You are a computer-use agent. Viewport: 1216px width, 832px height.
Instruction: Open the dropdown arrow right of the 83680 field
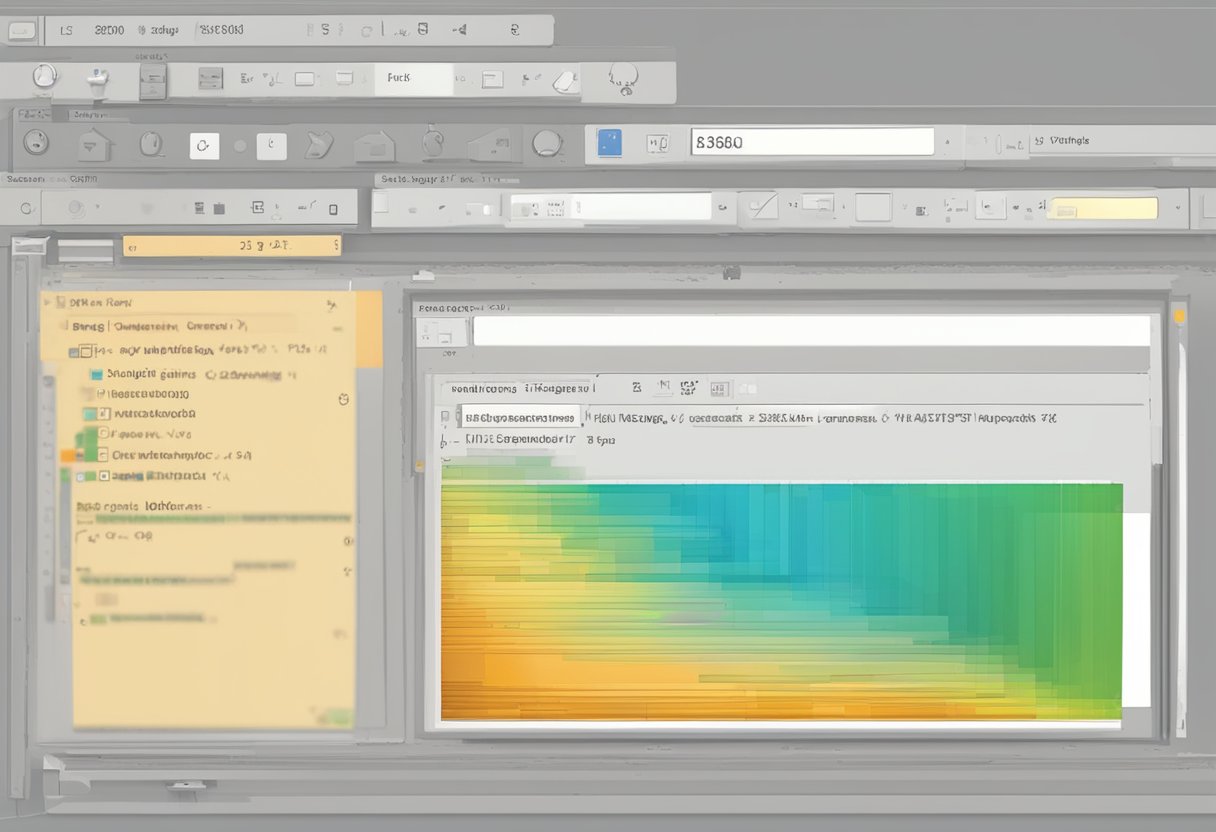click(946, 143)
